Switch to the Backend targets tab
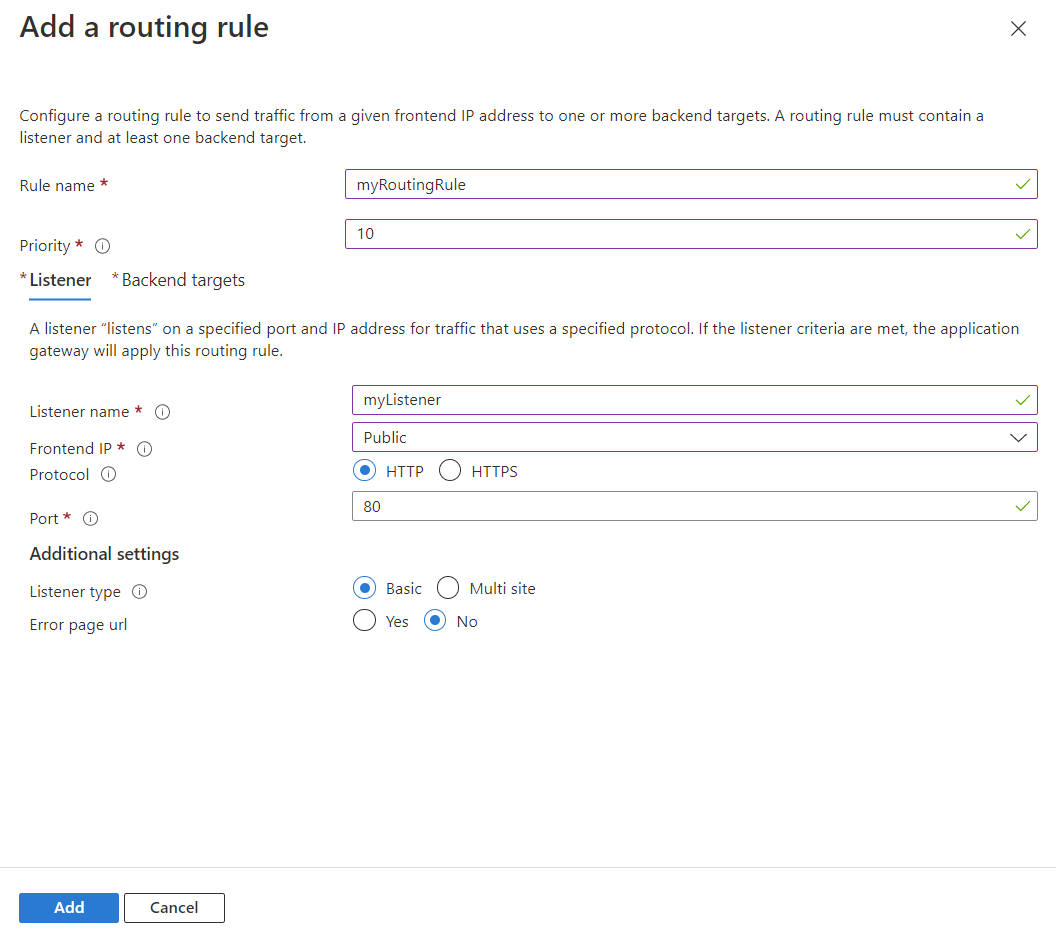Screen dimensions: 1056x938 tap(182, 280)
